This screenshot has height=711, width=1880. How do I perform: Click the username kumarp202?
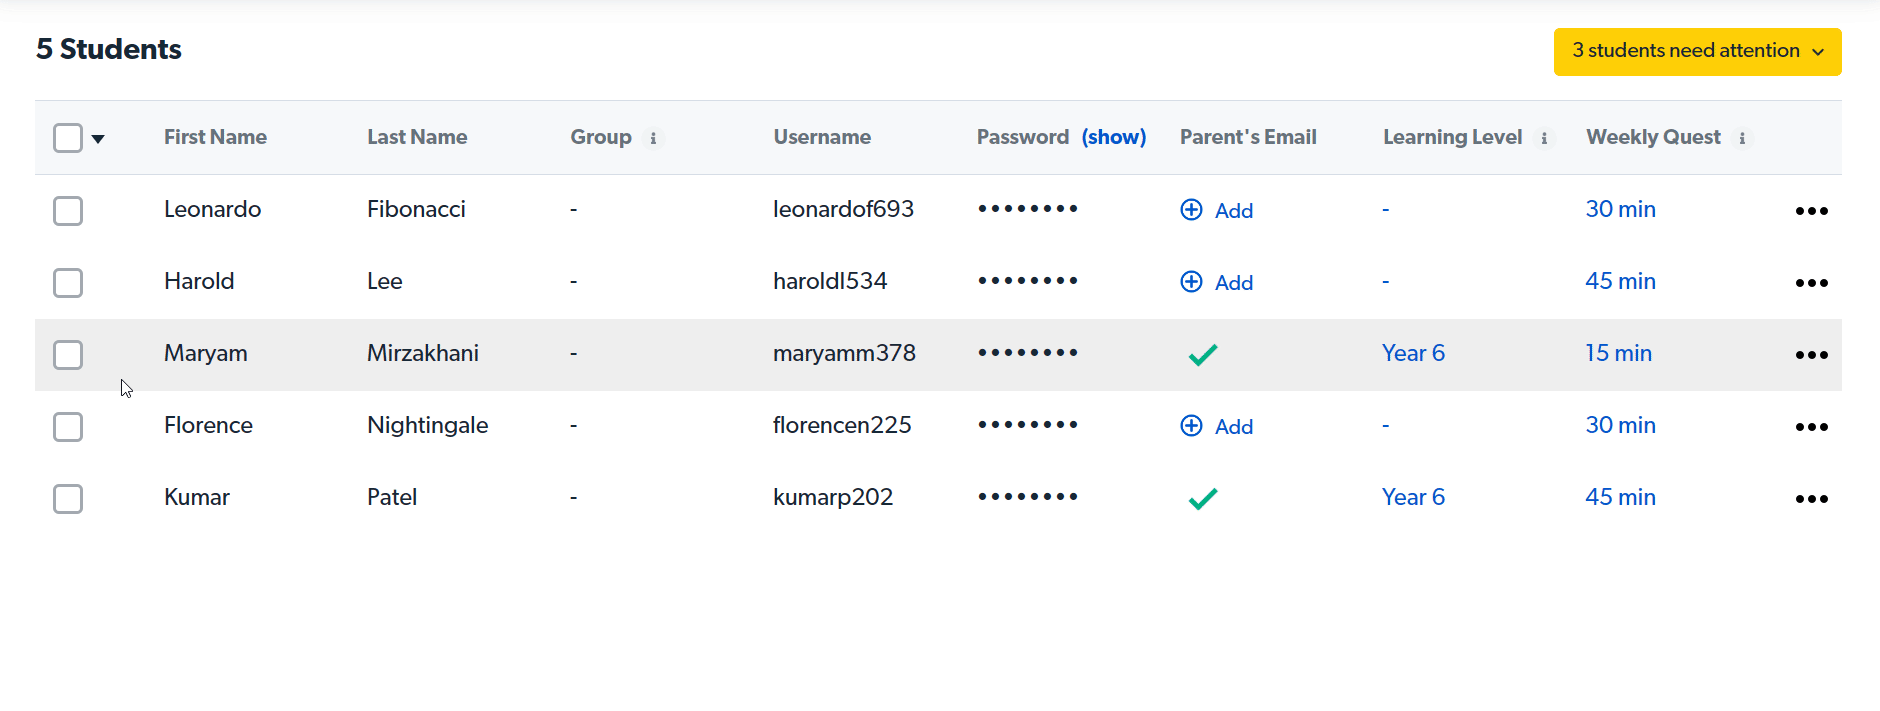[833, 497]
